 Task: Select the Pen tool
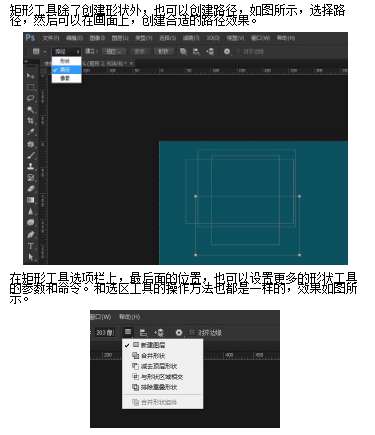coord(31,234)
